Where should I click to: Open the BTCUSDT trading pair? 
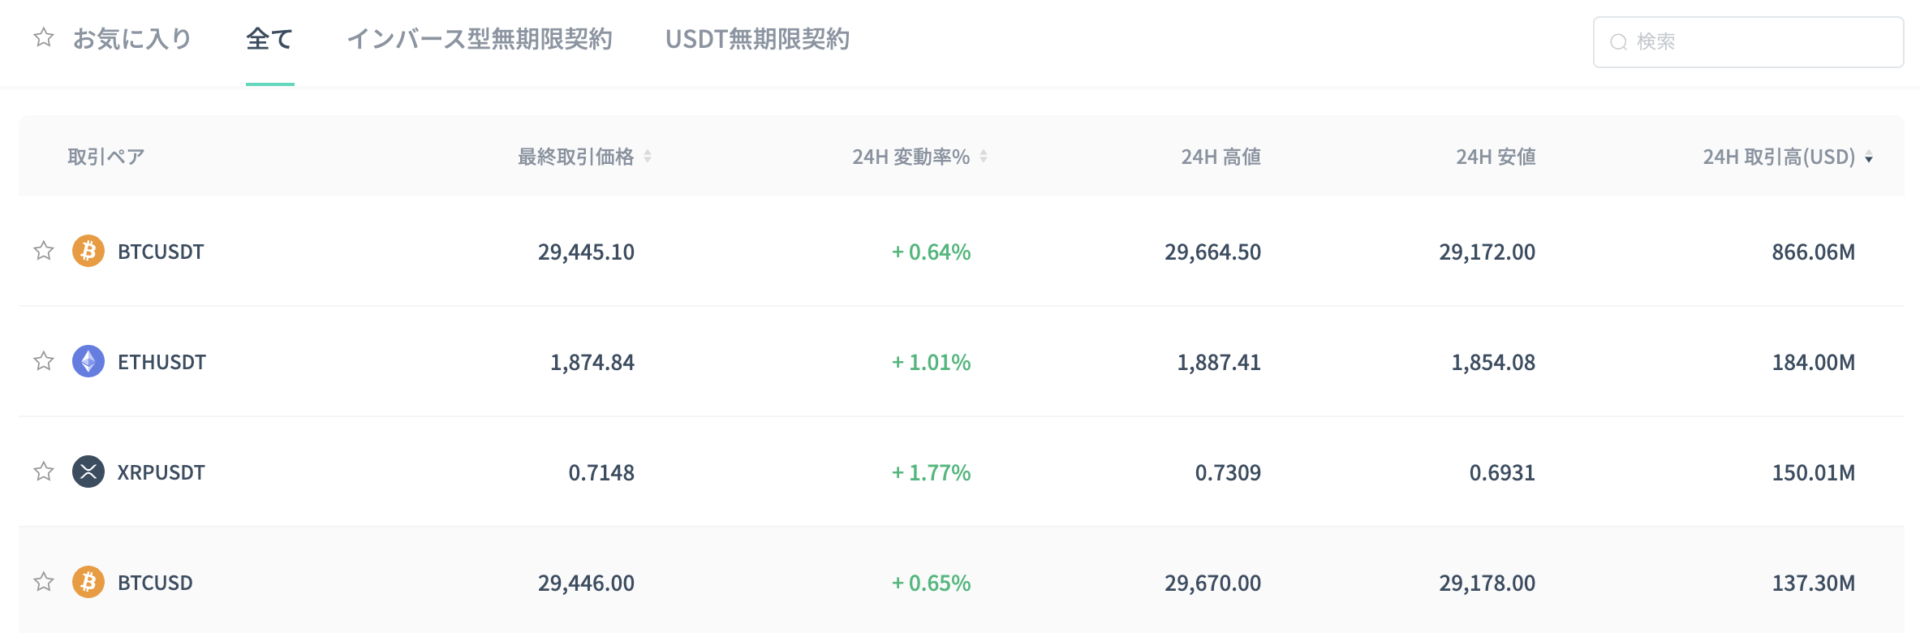click(161, 252)
